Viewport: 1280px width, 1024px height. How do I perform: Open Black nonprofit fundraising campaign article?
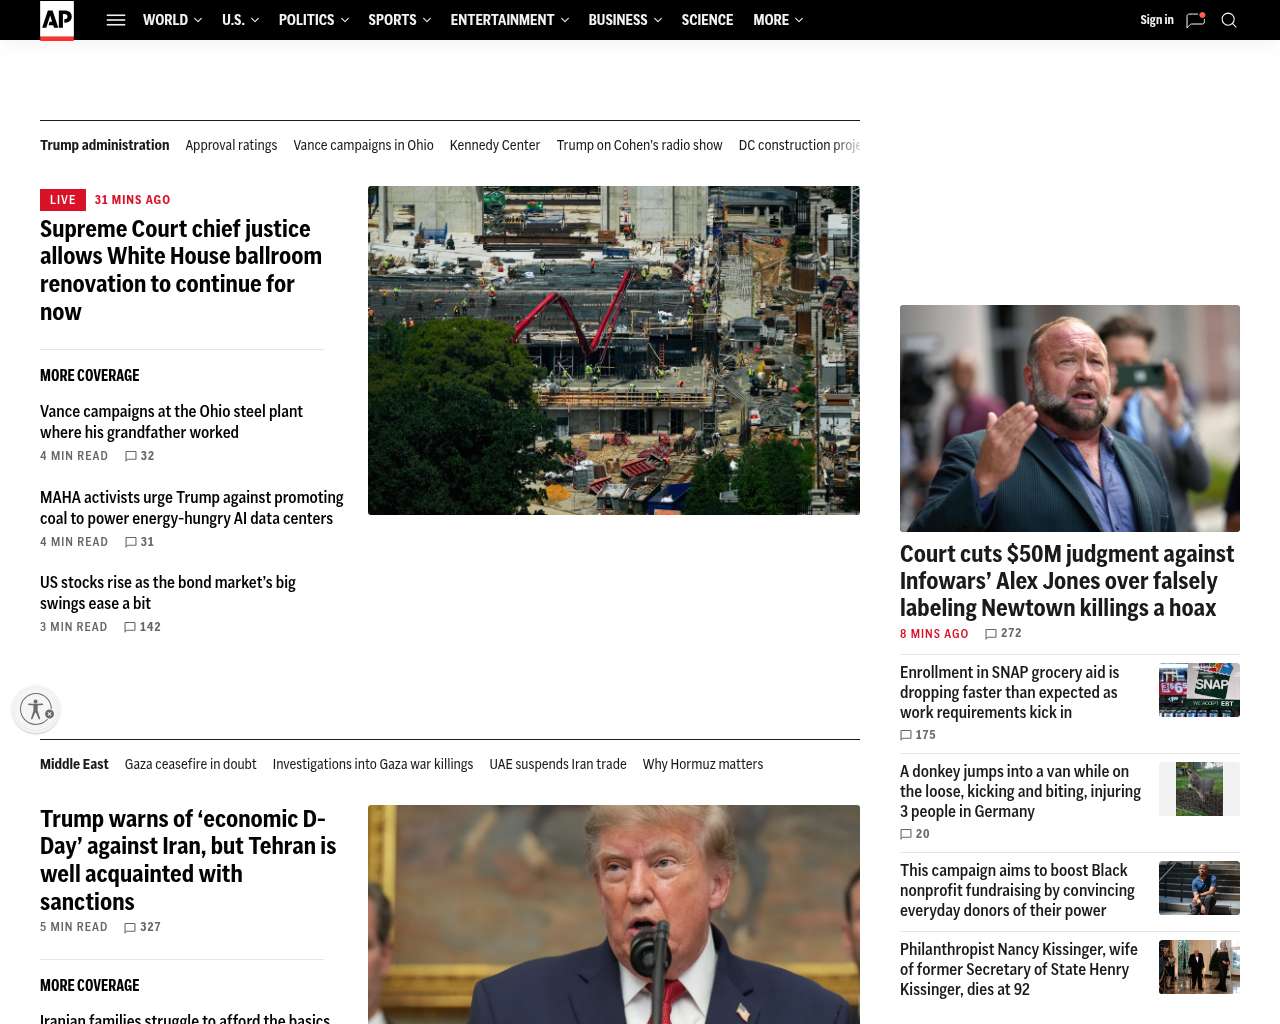[x=1017, y=890]
